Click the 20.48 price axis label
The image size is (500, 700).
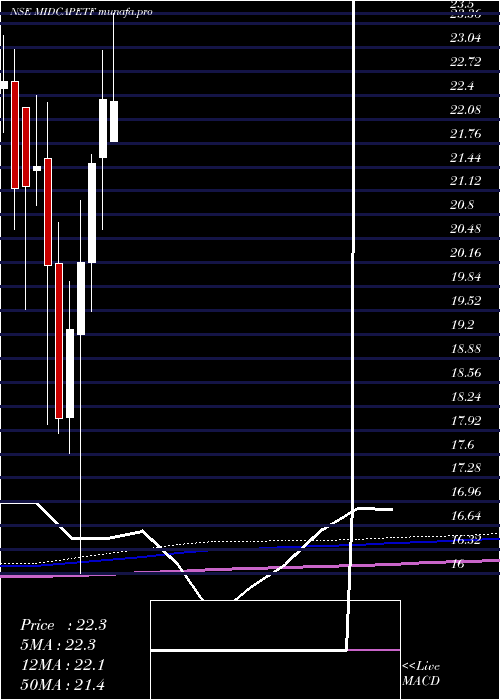click(466, 229)
